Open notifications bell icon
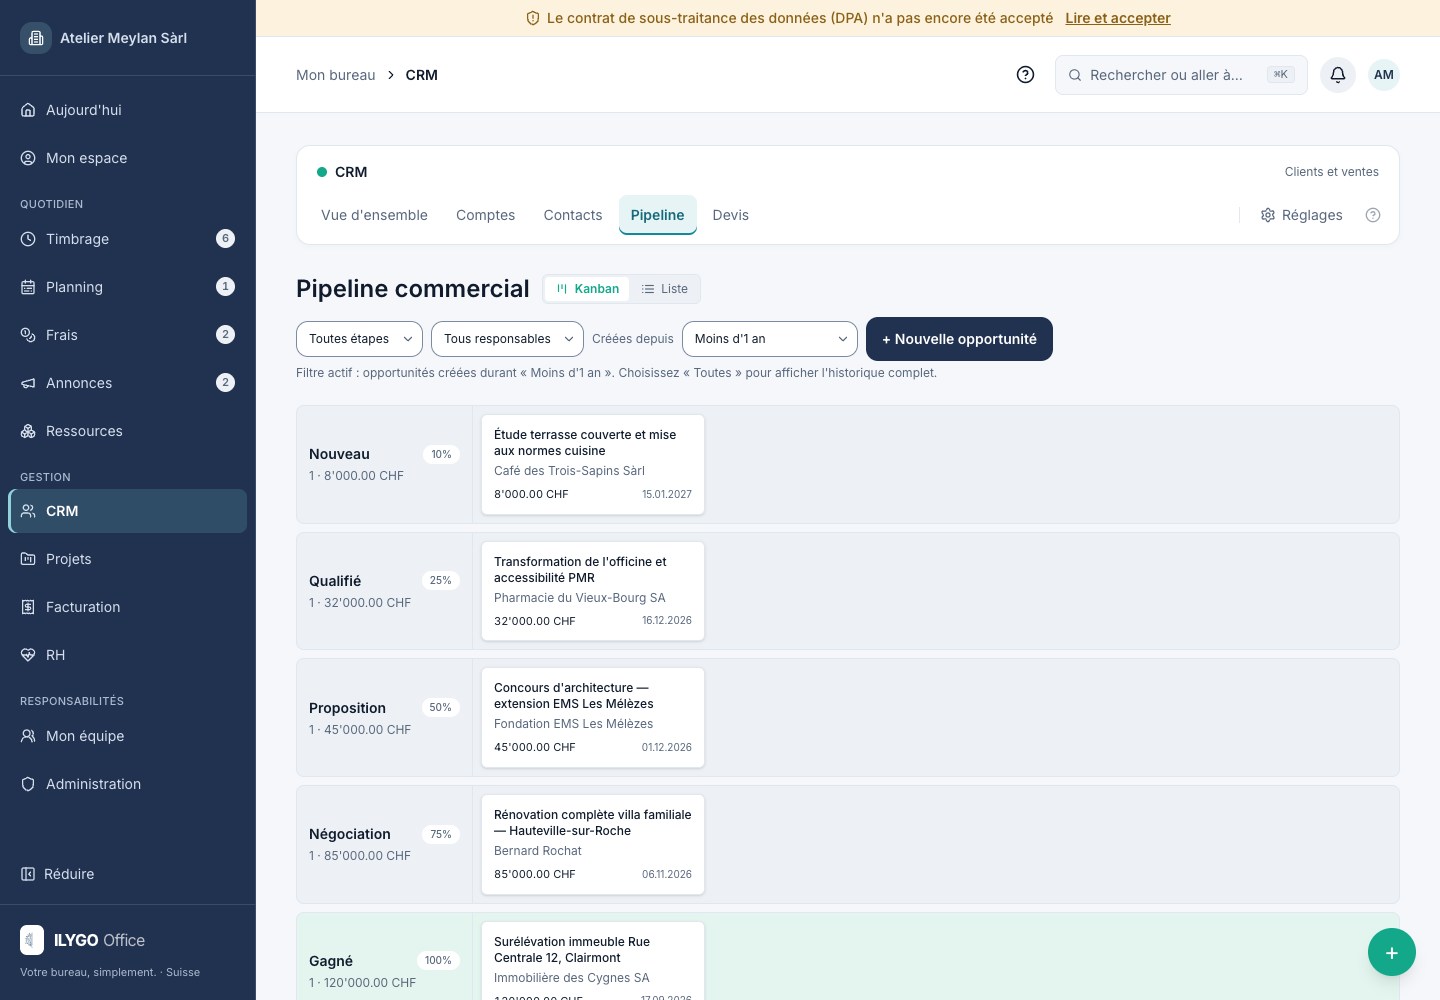Image resolution: width=1440 pixels, height=1000 pixels. [1338, 75]
